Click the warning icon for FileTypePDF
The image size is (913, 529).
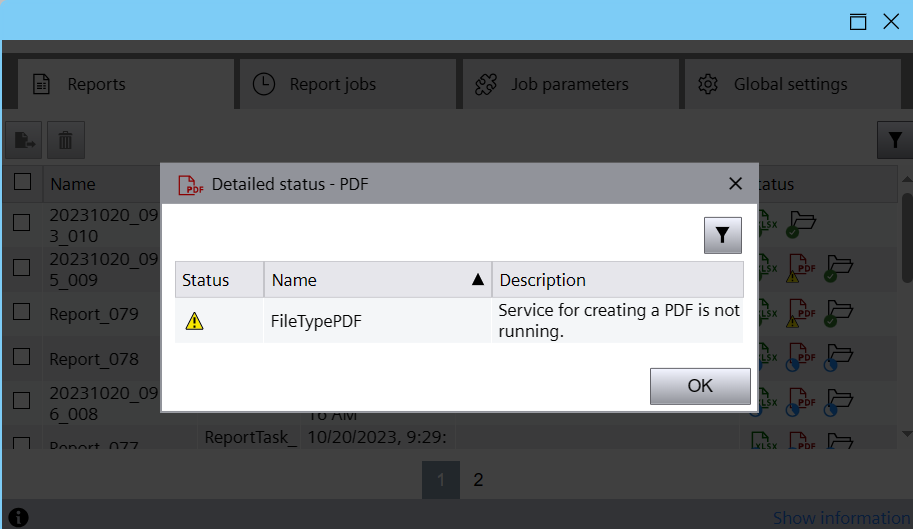(x=194, y=321)
